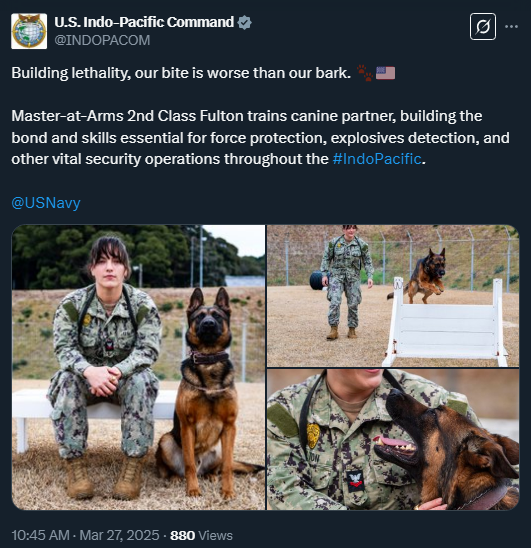Click the gold badge in the close-up photo
Image resolution: width=531 pixels, height=548 pixels.
(x=313, y=435)
